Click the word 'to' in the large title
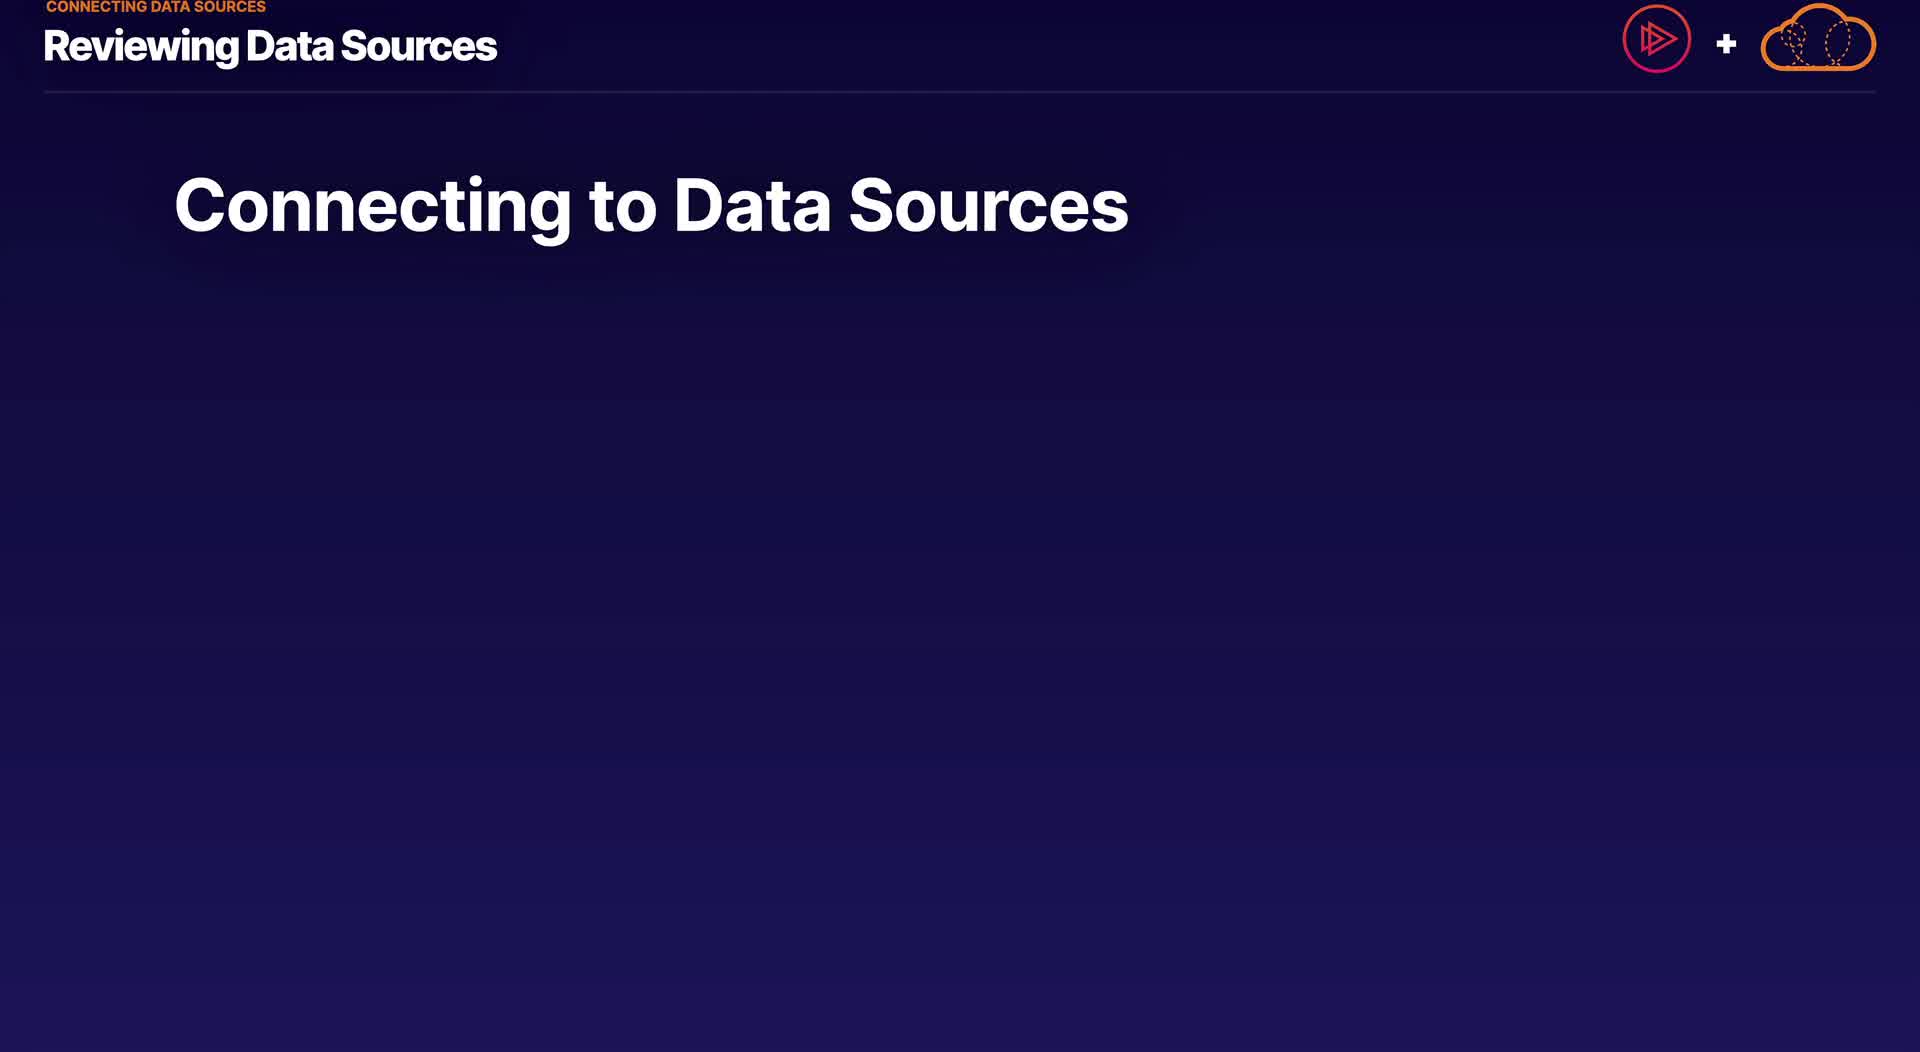 coord(622,206)
